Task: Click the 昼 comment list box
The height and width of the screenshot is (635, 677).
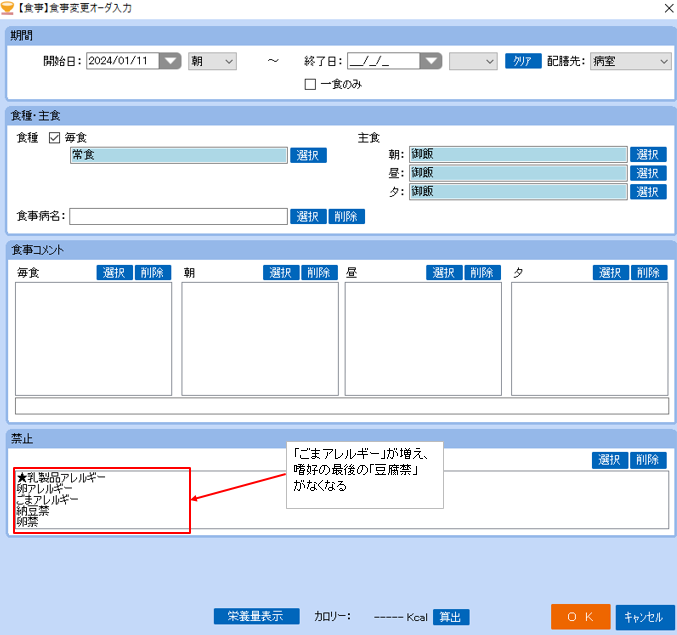Action: point(423,339)
